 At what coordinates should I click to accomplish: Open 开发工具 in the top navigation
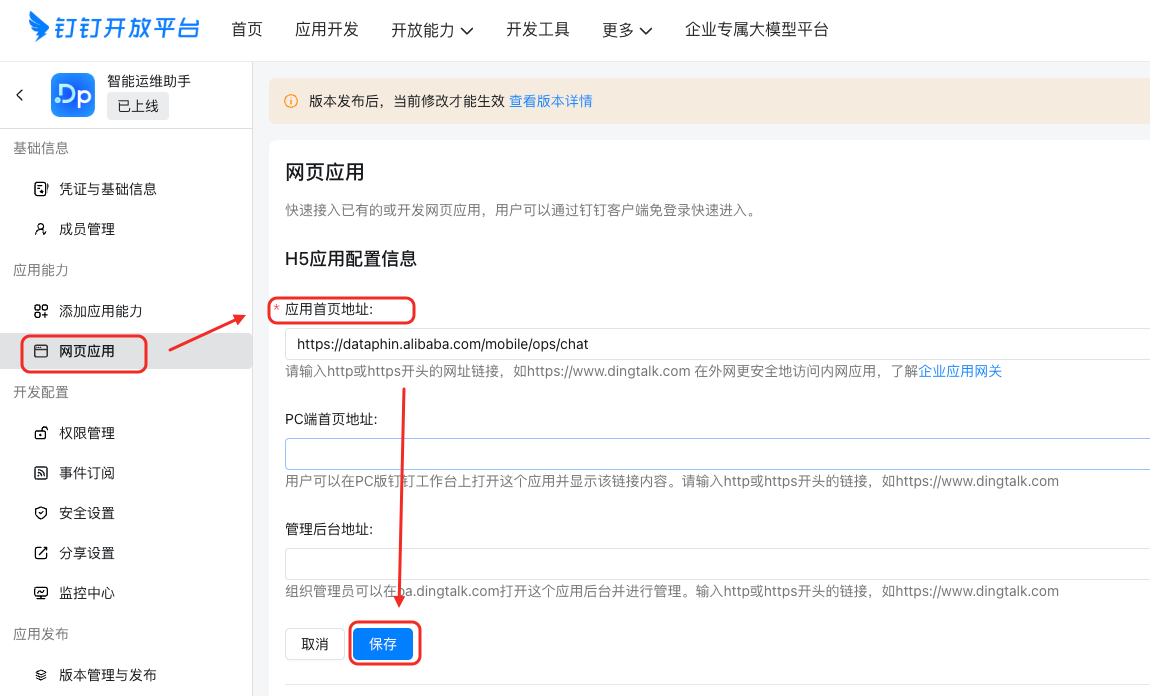(x=538, y=29)
